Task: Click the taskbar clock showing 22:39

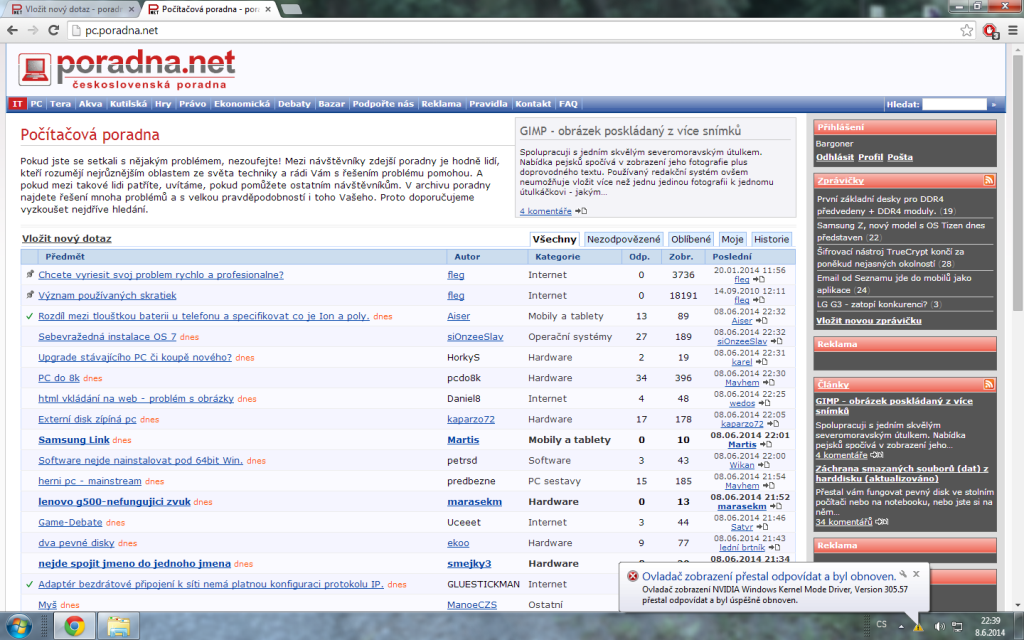Action: [x=990, y=626]
